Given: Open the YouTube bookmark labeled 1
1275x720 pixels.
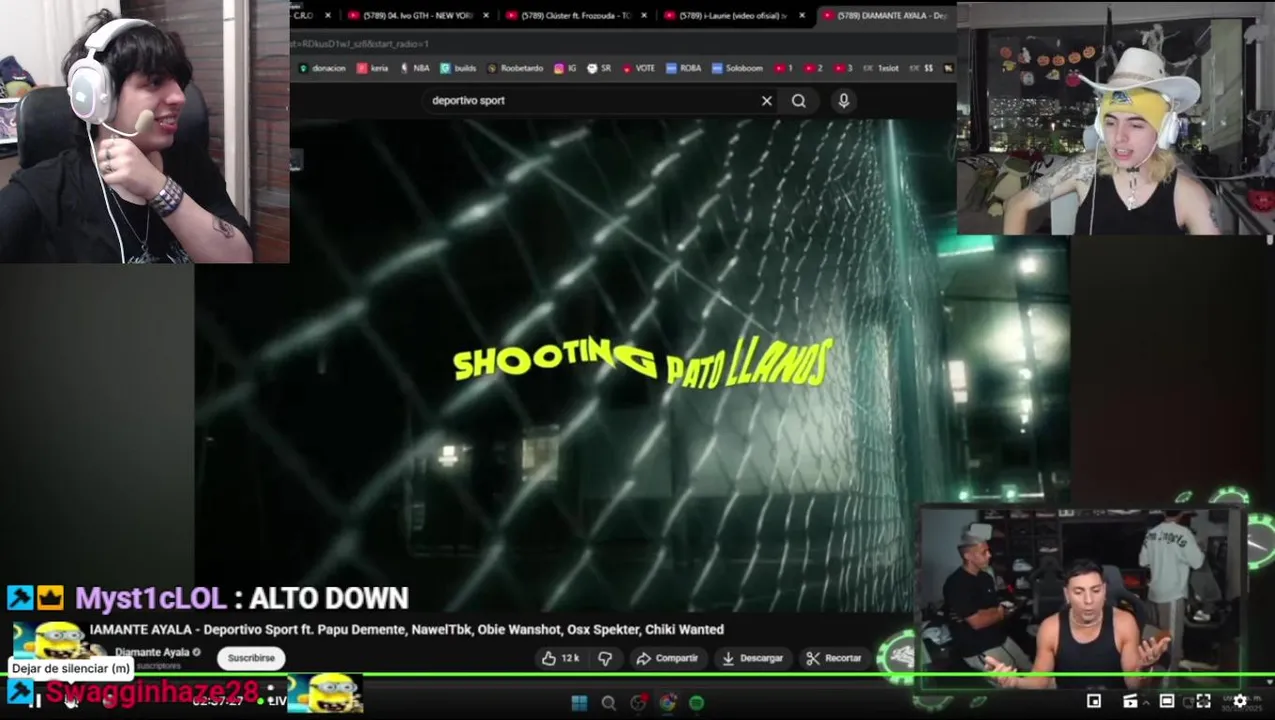Looking at the screenshot, I should [782, 68].
